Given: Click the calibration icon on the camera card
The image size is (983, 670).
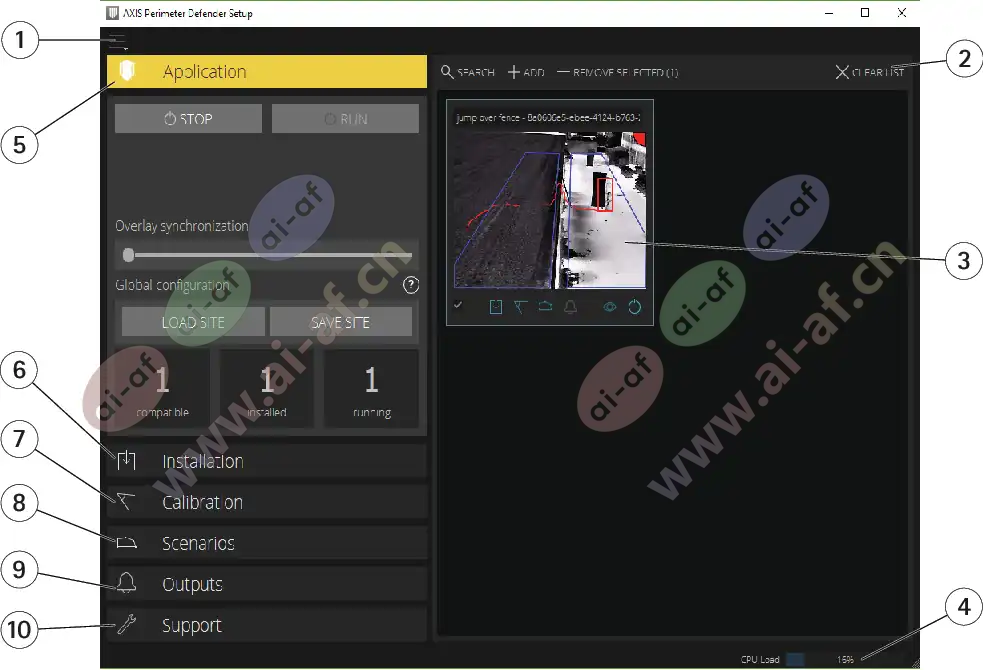Looking at the screenshot, I should click(x=520, y=306).
